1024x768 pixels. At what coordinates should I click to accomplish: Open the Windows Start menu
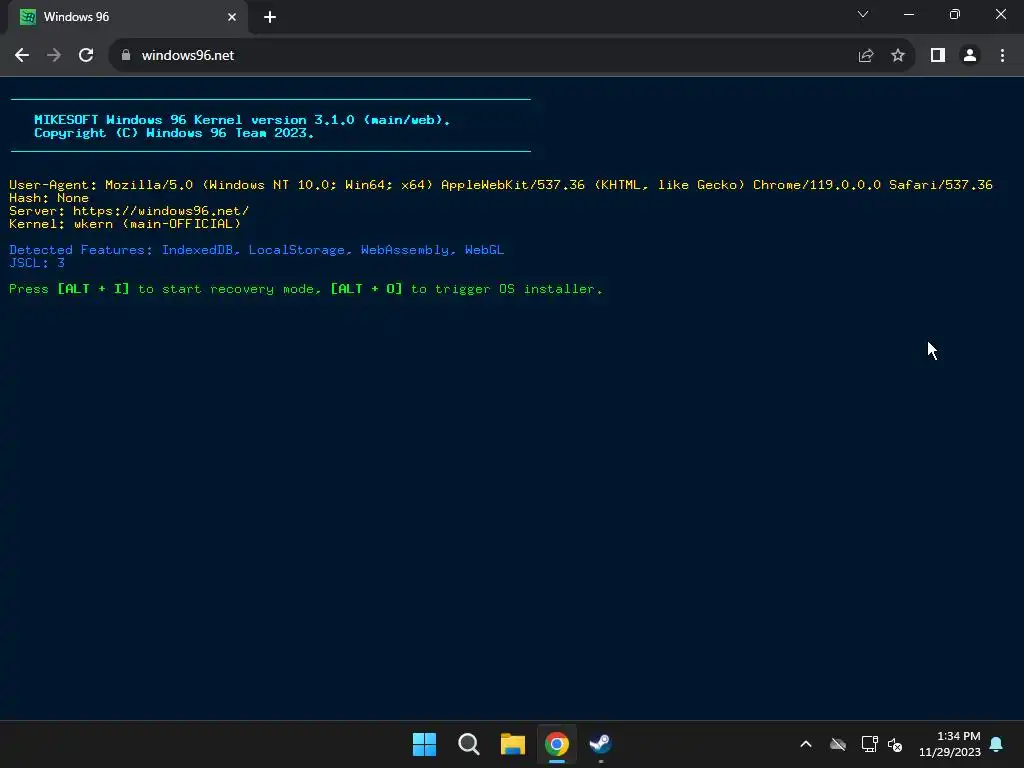point(424,744)
